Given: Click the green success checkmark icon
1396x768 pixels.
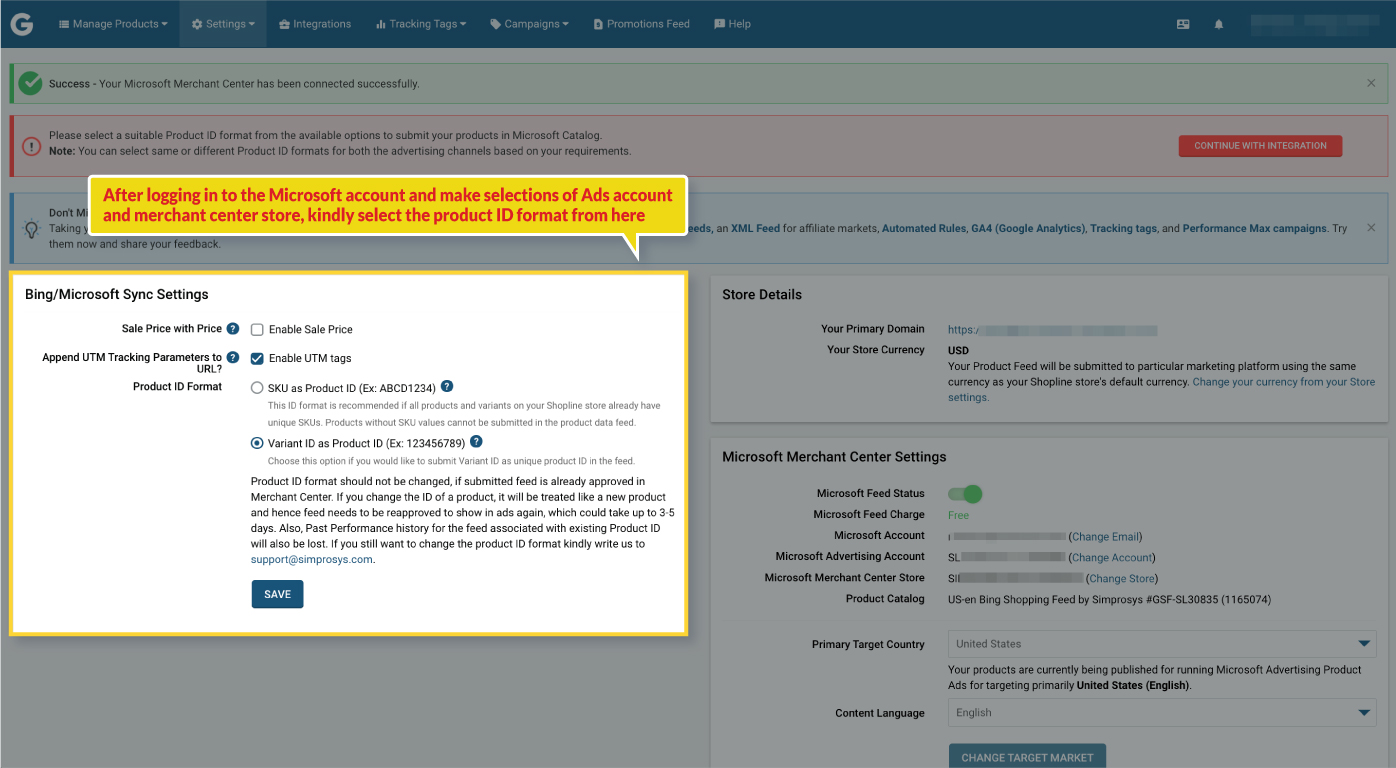Looking at the screenshot, I should (x=31, y=84).
